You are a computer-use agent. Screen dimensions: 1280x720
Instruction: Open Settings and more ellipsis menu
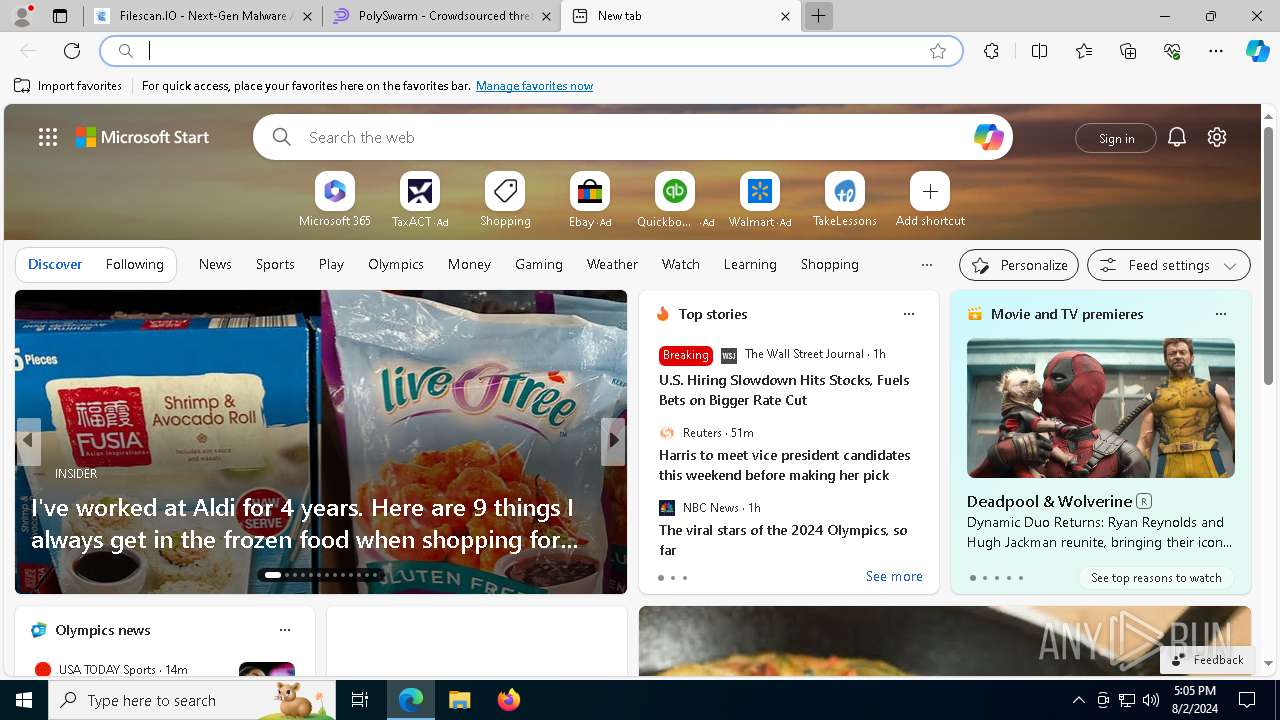pyautogui.click(x=1216, y=51)
